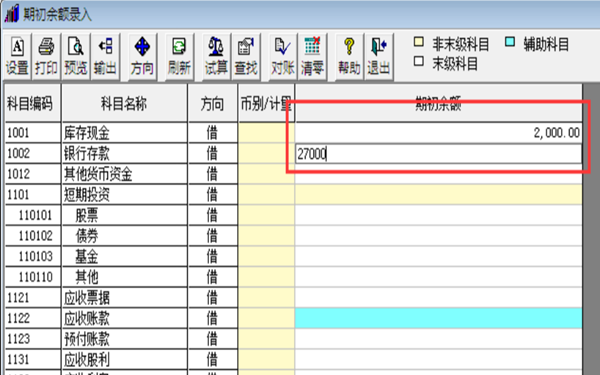Click the 非末级科目 yellow legend swatch
The image size is (600, 375).
pos(419,42)
